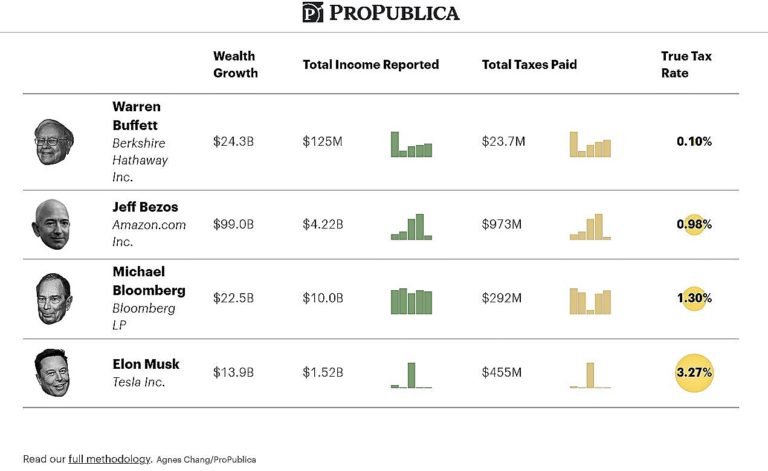Click Bloomberg's 1.30% yellow rate circle
The height and width of the screenshot is (471, 768).
[694, 298]
